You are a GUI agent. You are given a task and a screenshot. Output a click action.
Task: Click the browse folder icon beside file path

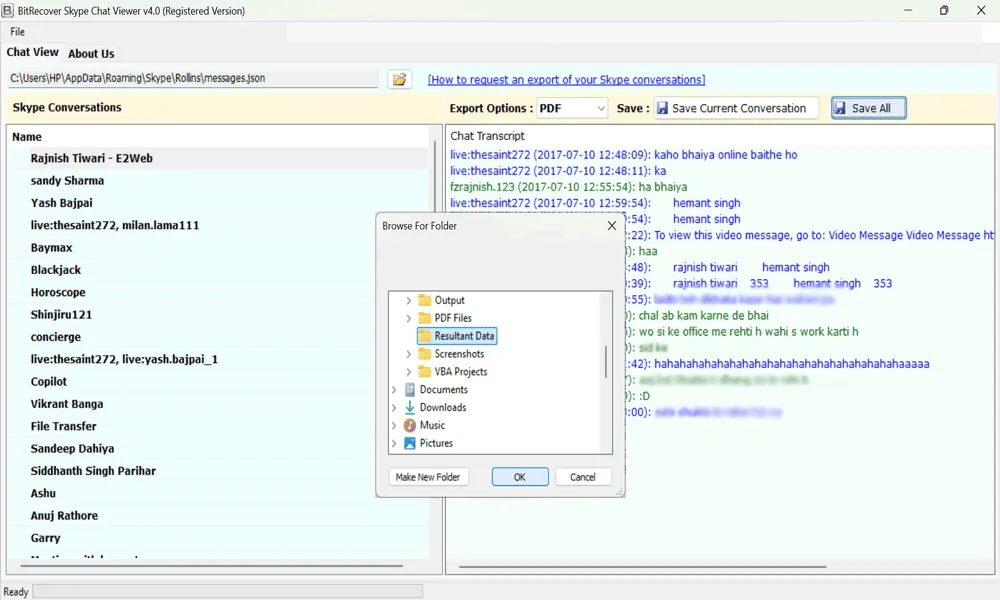tap(399, 79)
